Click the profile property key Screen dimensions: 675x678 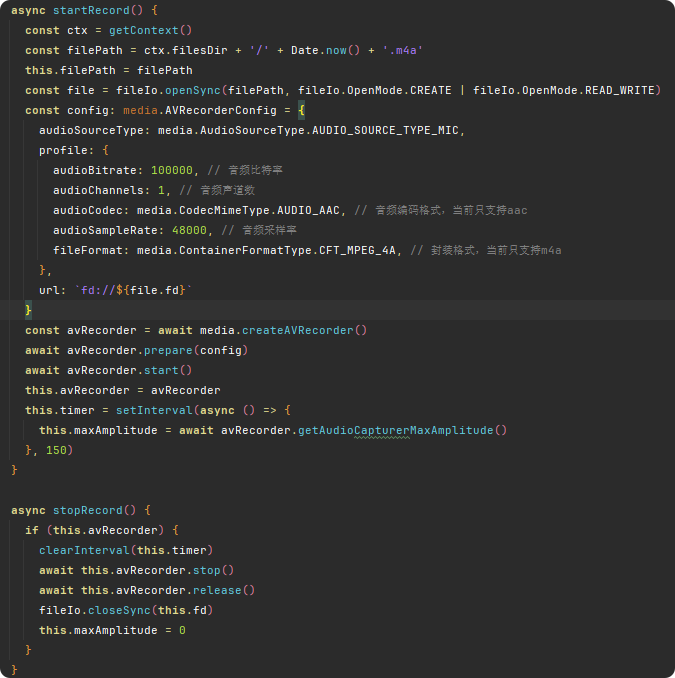63,150
